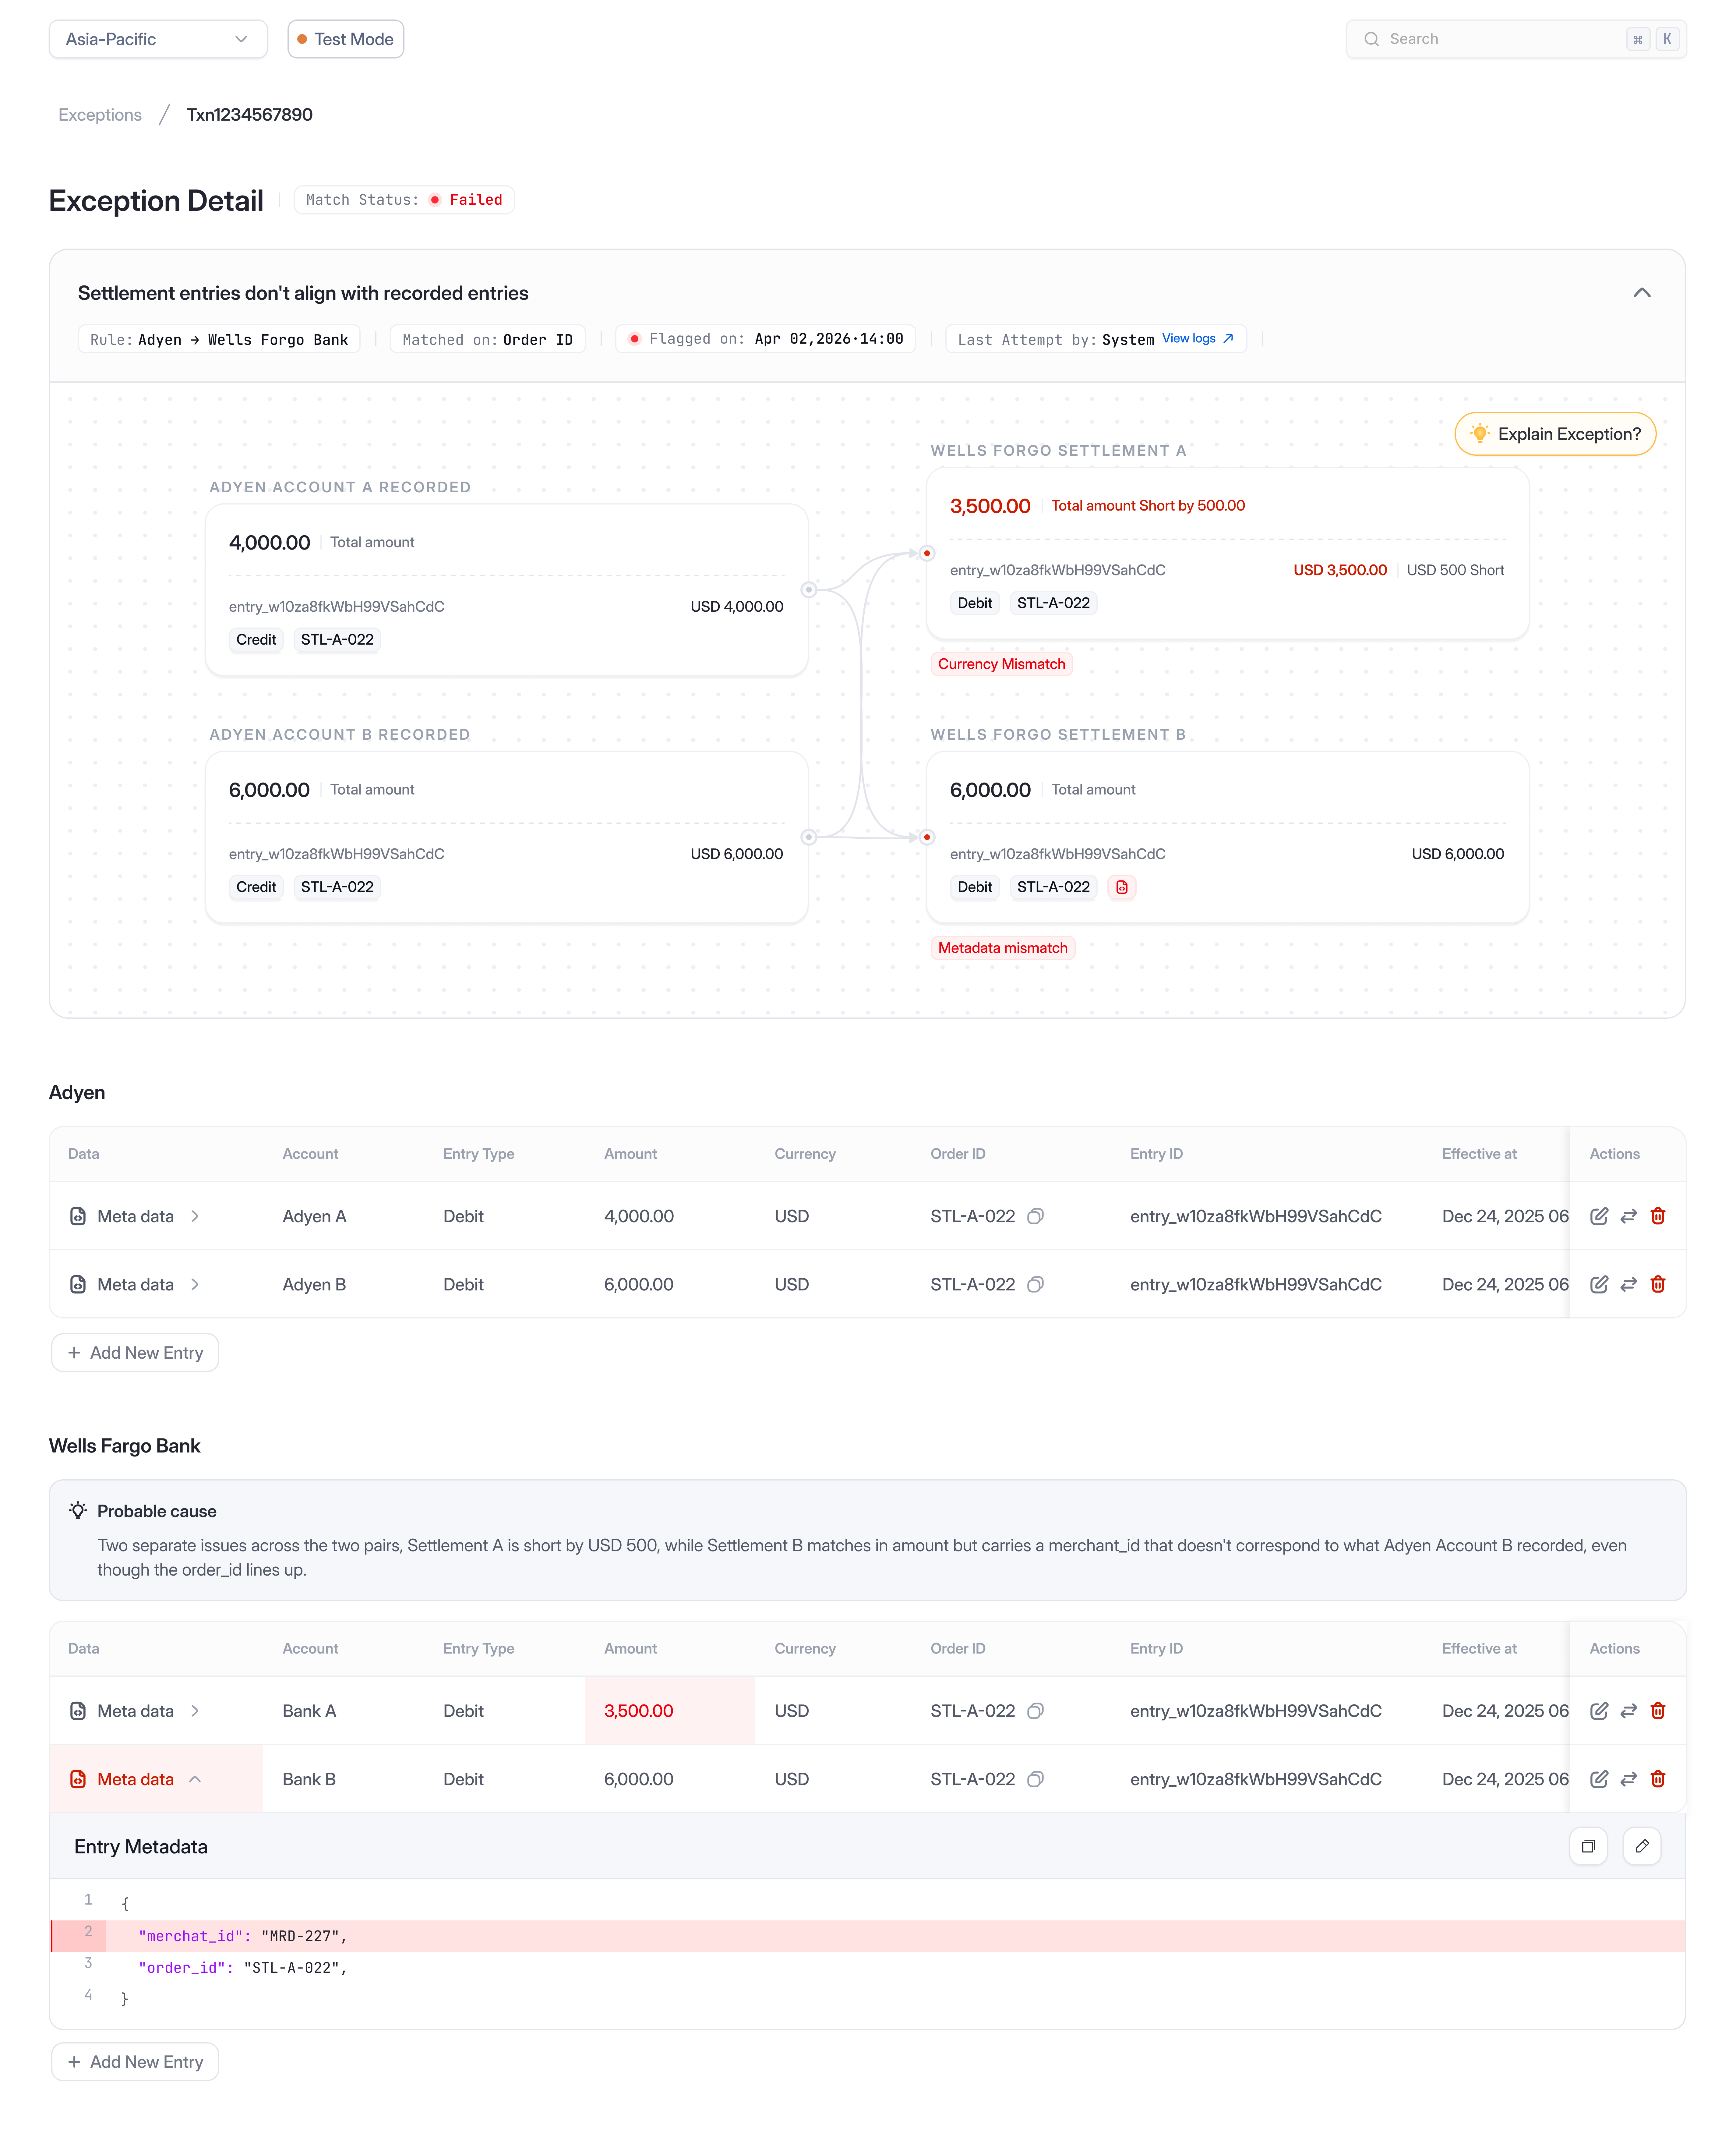Select the Wells Forgo Settlement B card
This screenshot has width=1736, height=2130.
(1228, 837)
